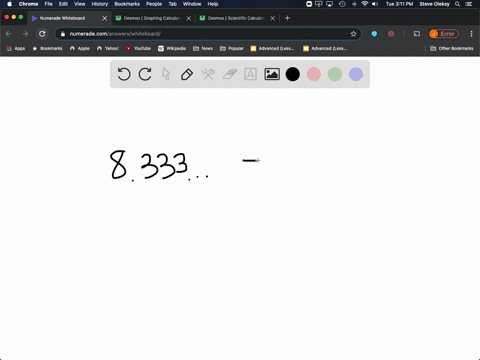The width and height of the screenshot is (480, 360).
Task: Open the History menu
Action: point(100,4)
